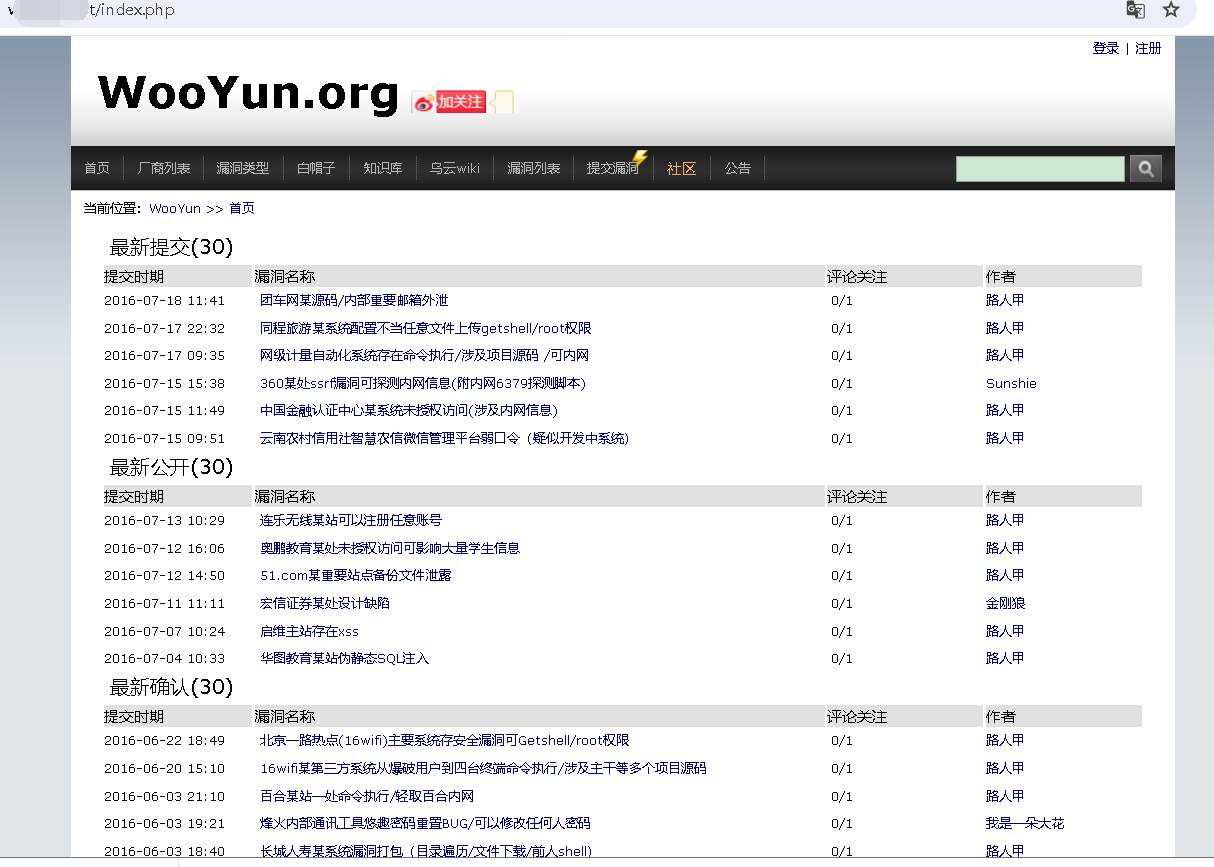Screen dimensions: 1214x867
Task: Open the 知识库 navigation item
Action: [x=383, y=169]
